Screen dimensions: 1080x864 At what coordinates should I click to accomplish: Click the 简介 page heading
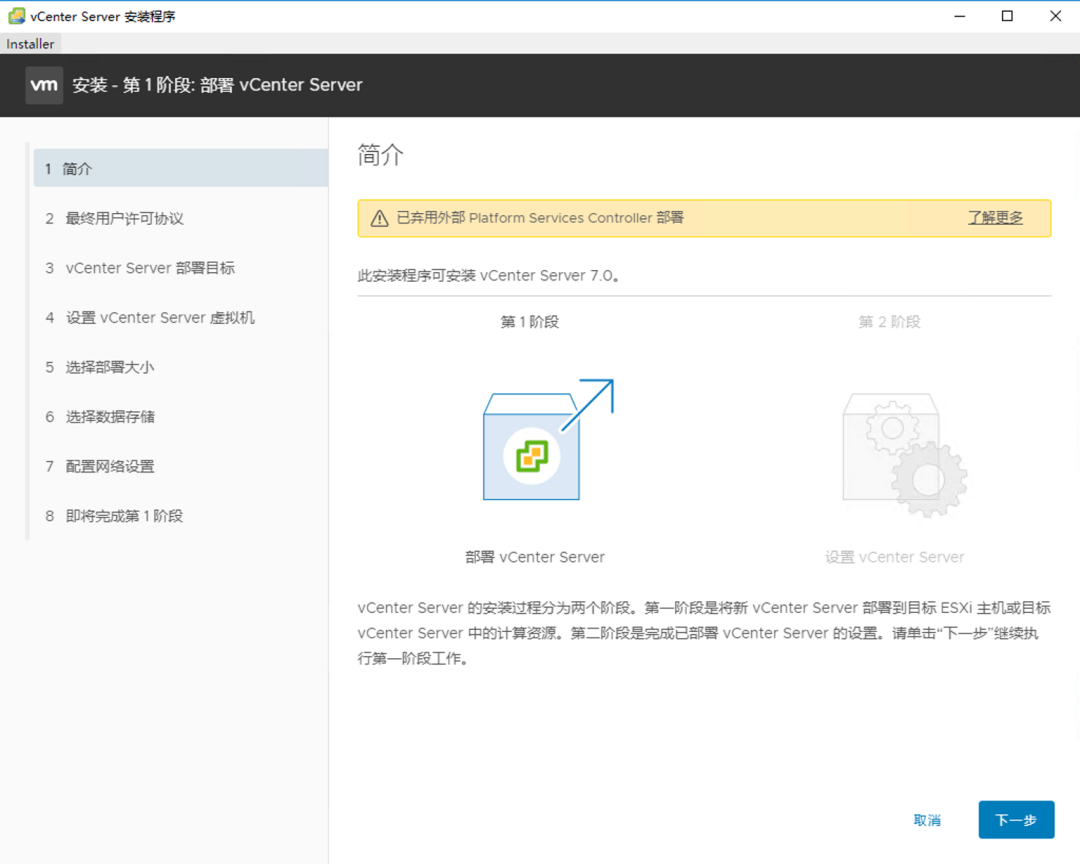click(x=380, y=155)
